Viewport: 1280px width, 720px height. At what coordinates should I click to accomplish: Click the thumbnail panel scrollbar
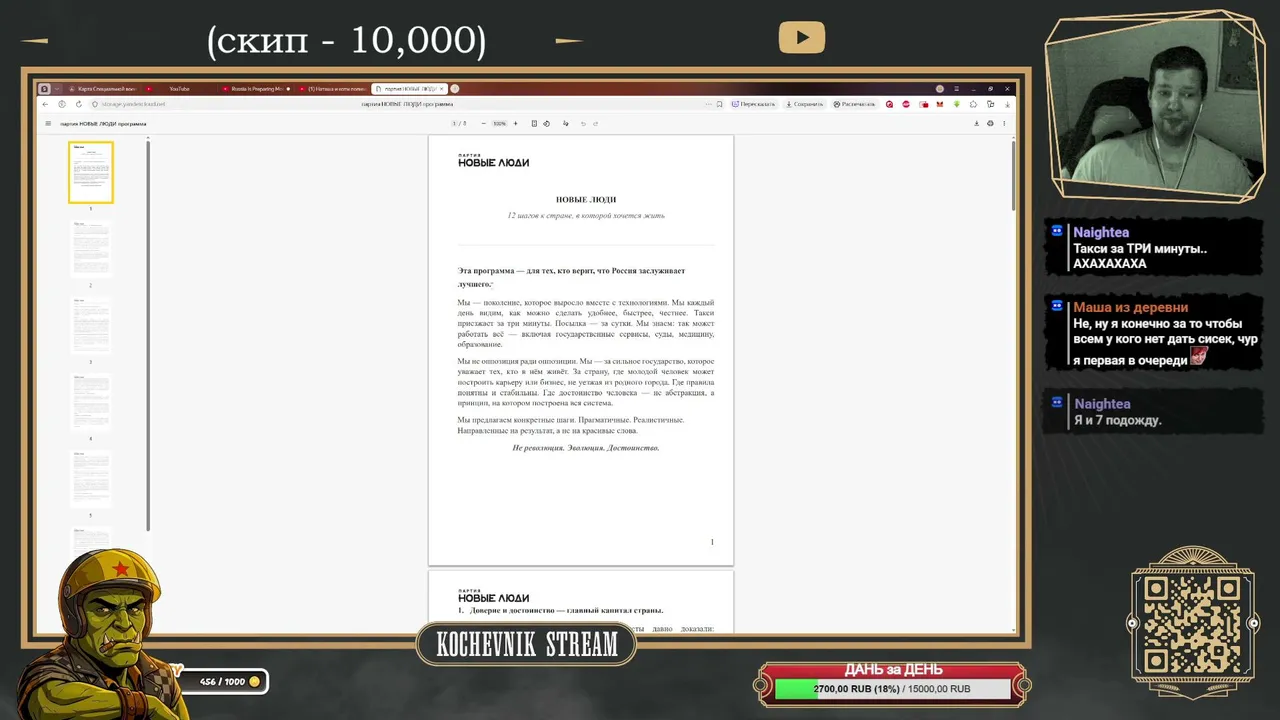tap(149, 336)
